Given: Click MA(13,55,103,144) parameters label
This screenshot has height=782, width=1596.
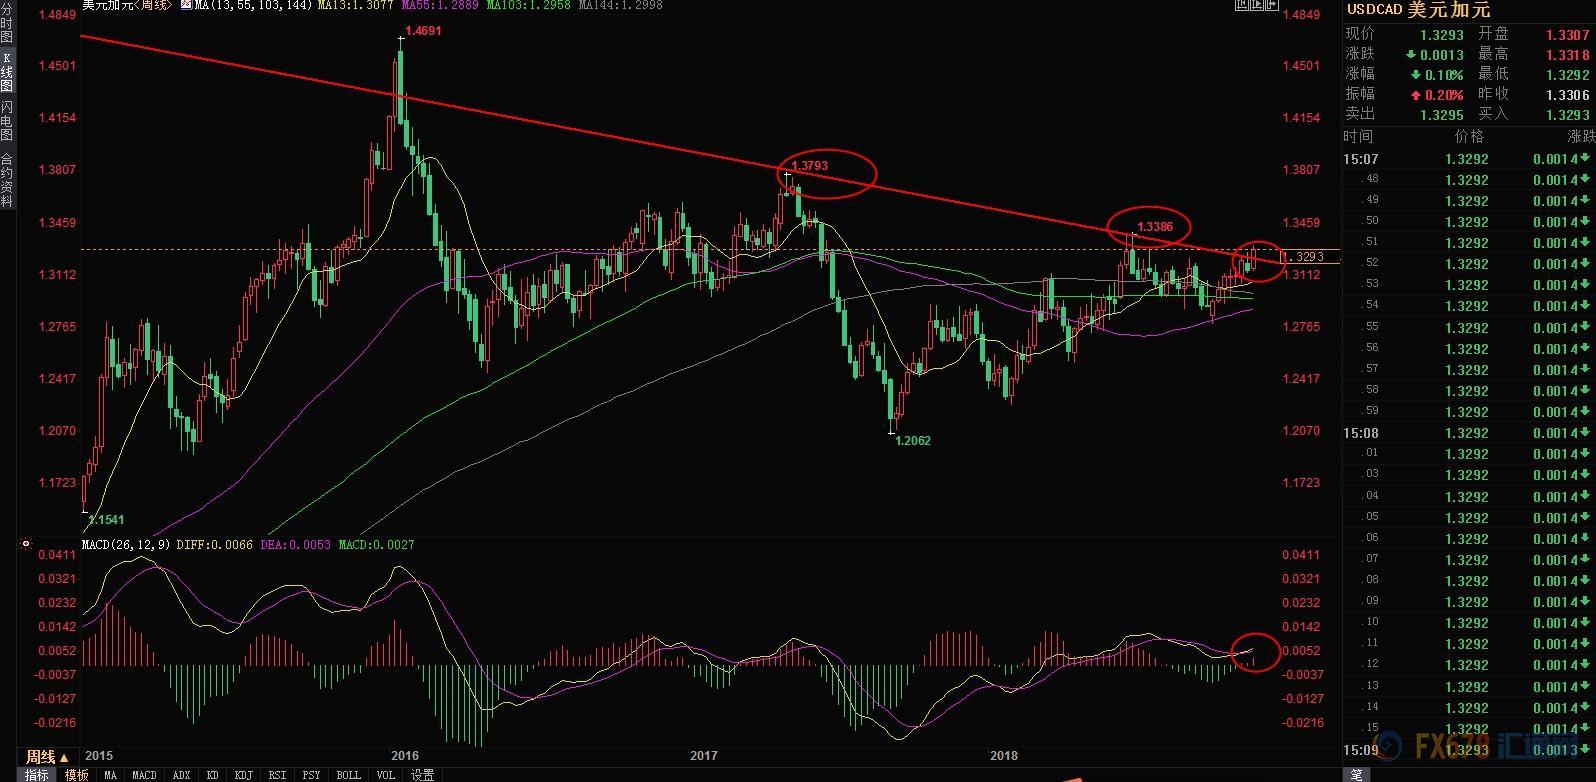Looking at the screenshot, I should [253, 6].
